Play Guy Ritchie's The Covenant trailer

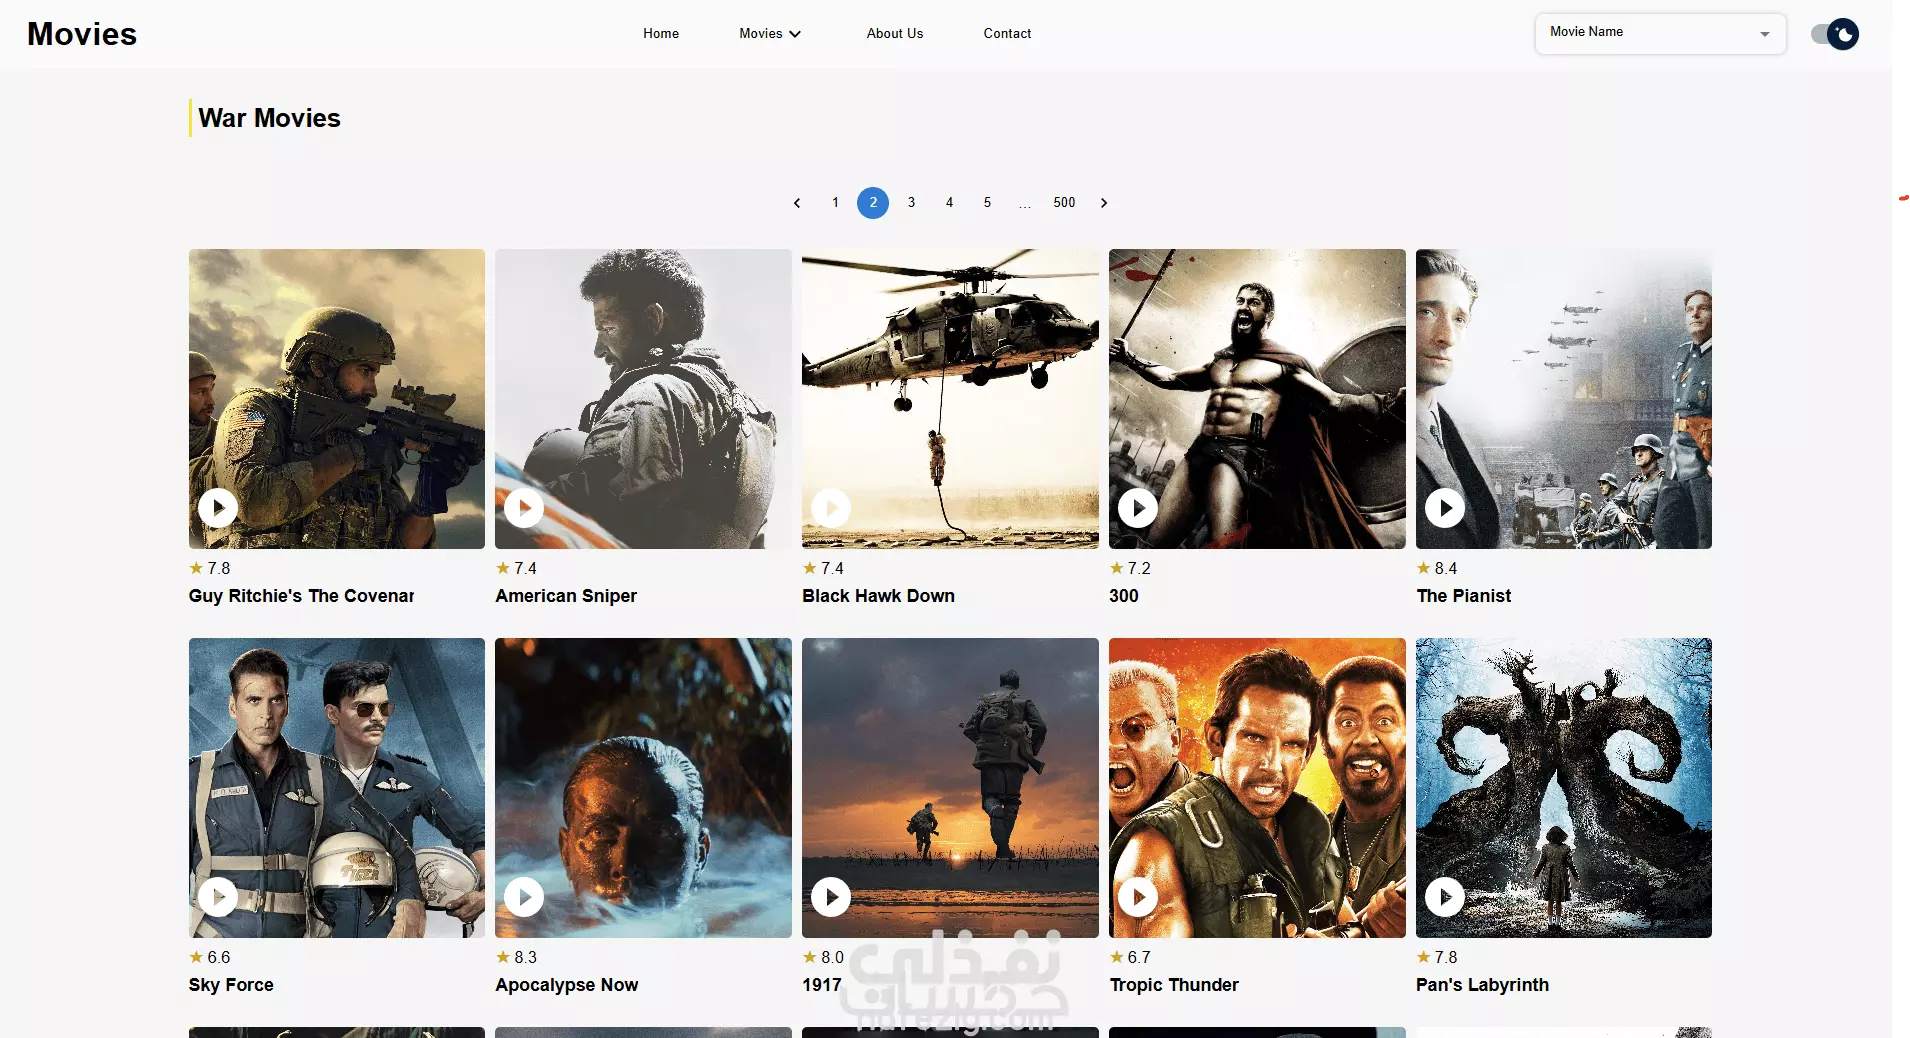point(218,508)
